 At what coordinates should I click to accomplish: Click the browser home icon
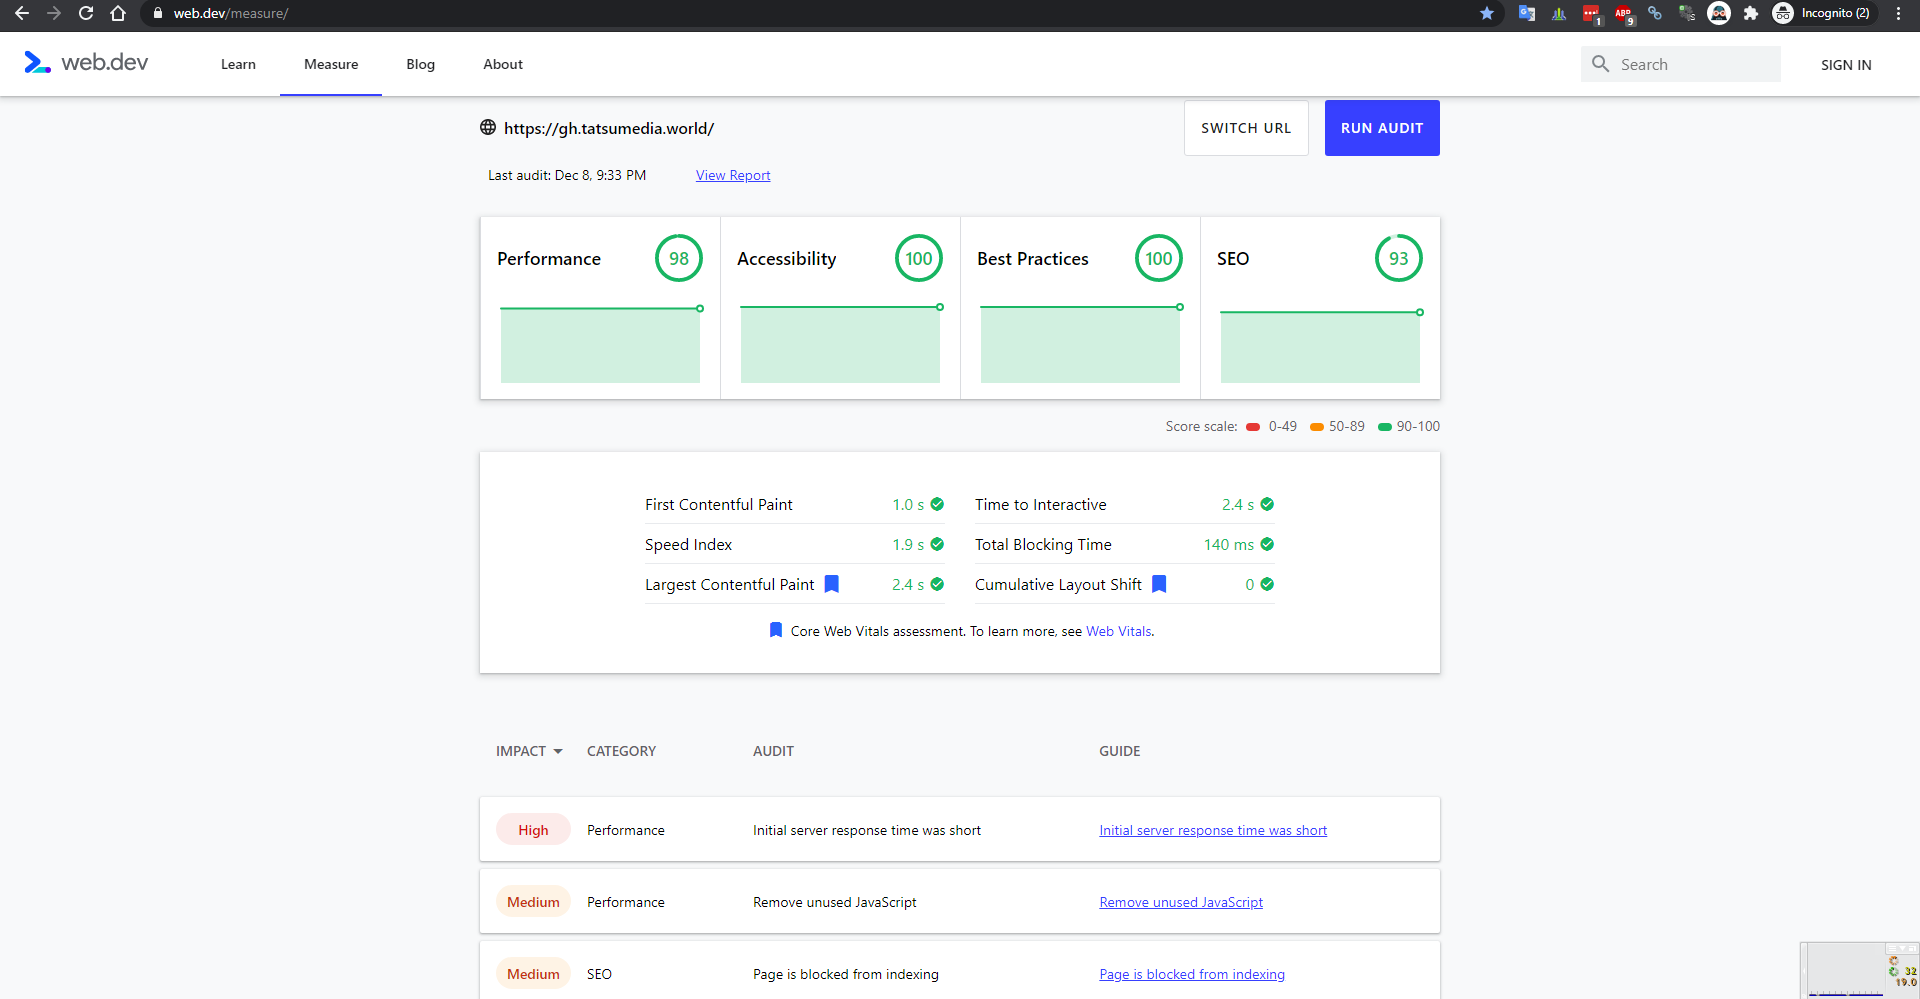(x=118, y=13)
